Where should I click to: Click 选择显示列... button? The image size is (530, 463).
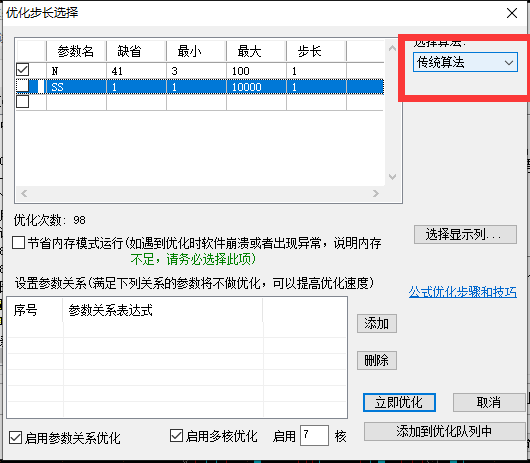point(465,235)
